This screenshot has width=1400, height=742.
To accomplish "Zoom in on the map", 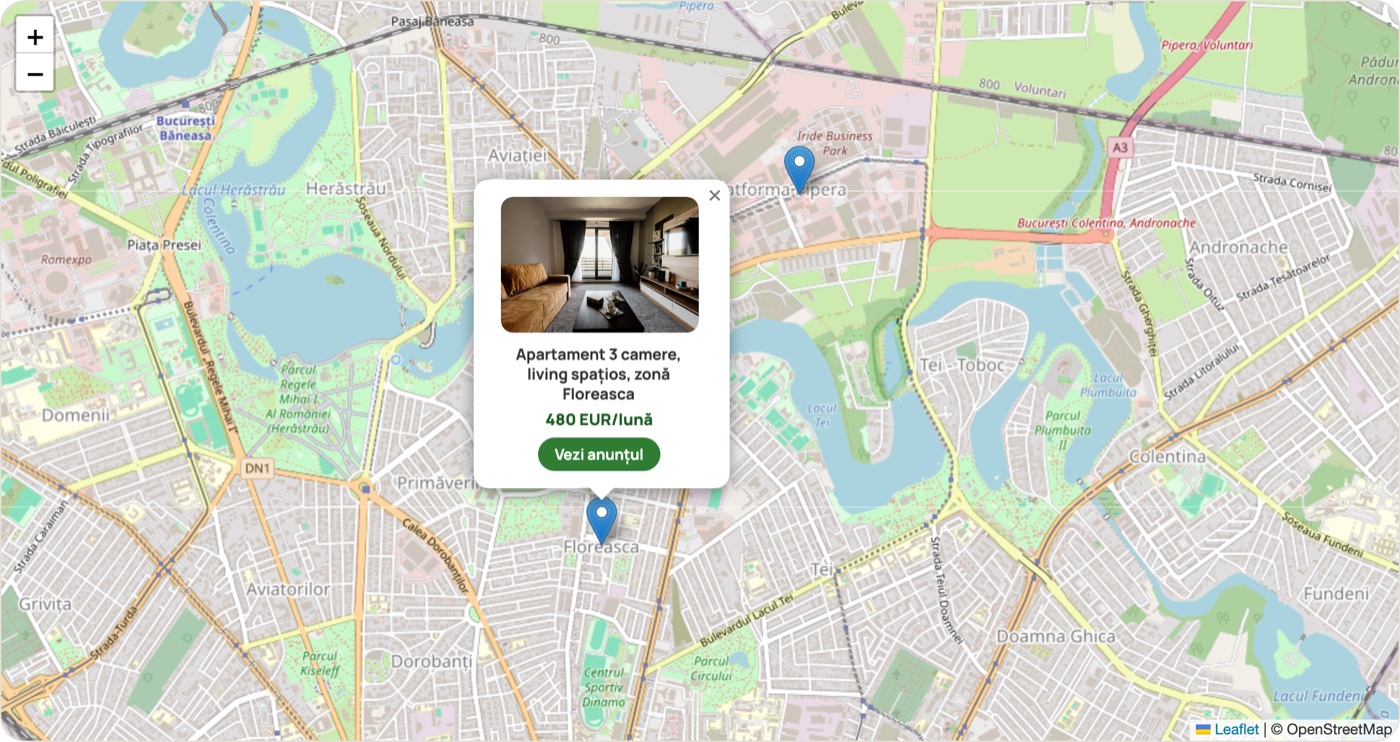I will (x=35, y=37).
